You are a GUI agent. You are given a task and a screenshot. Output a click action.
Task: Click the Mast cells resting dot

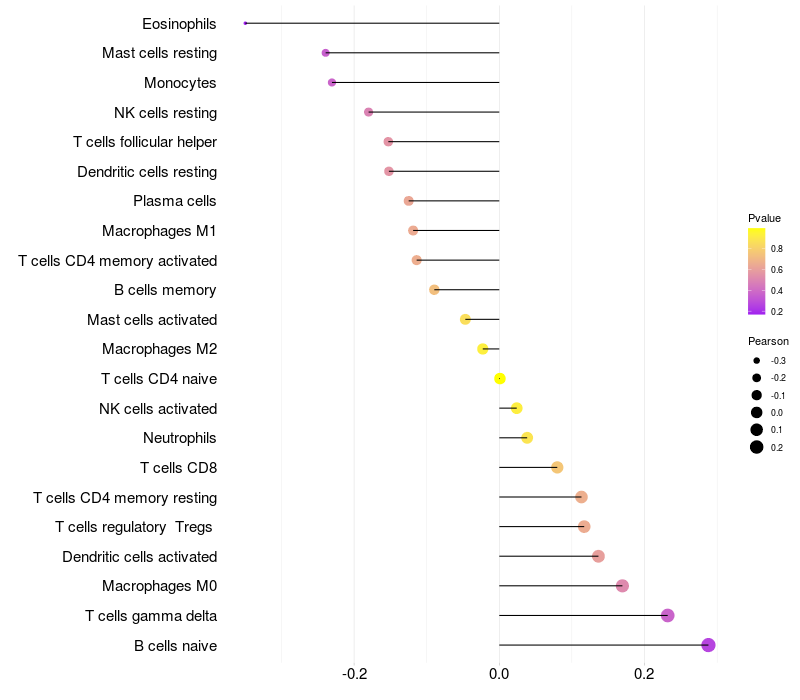click(x=326, y=53)
